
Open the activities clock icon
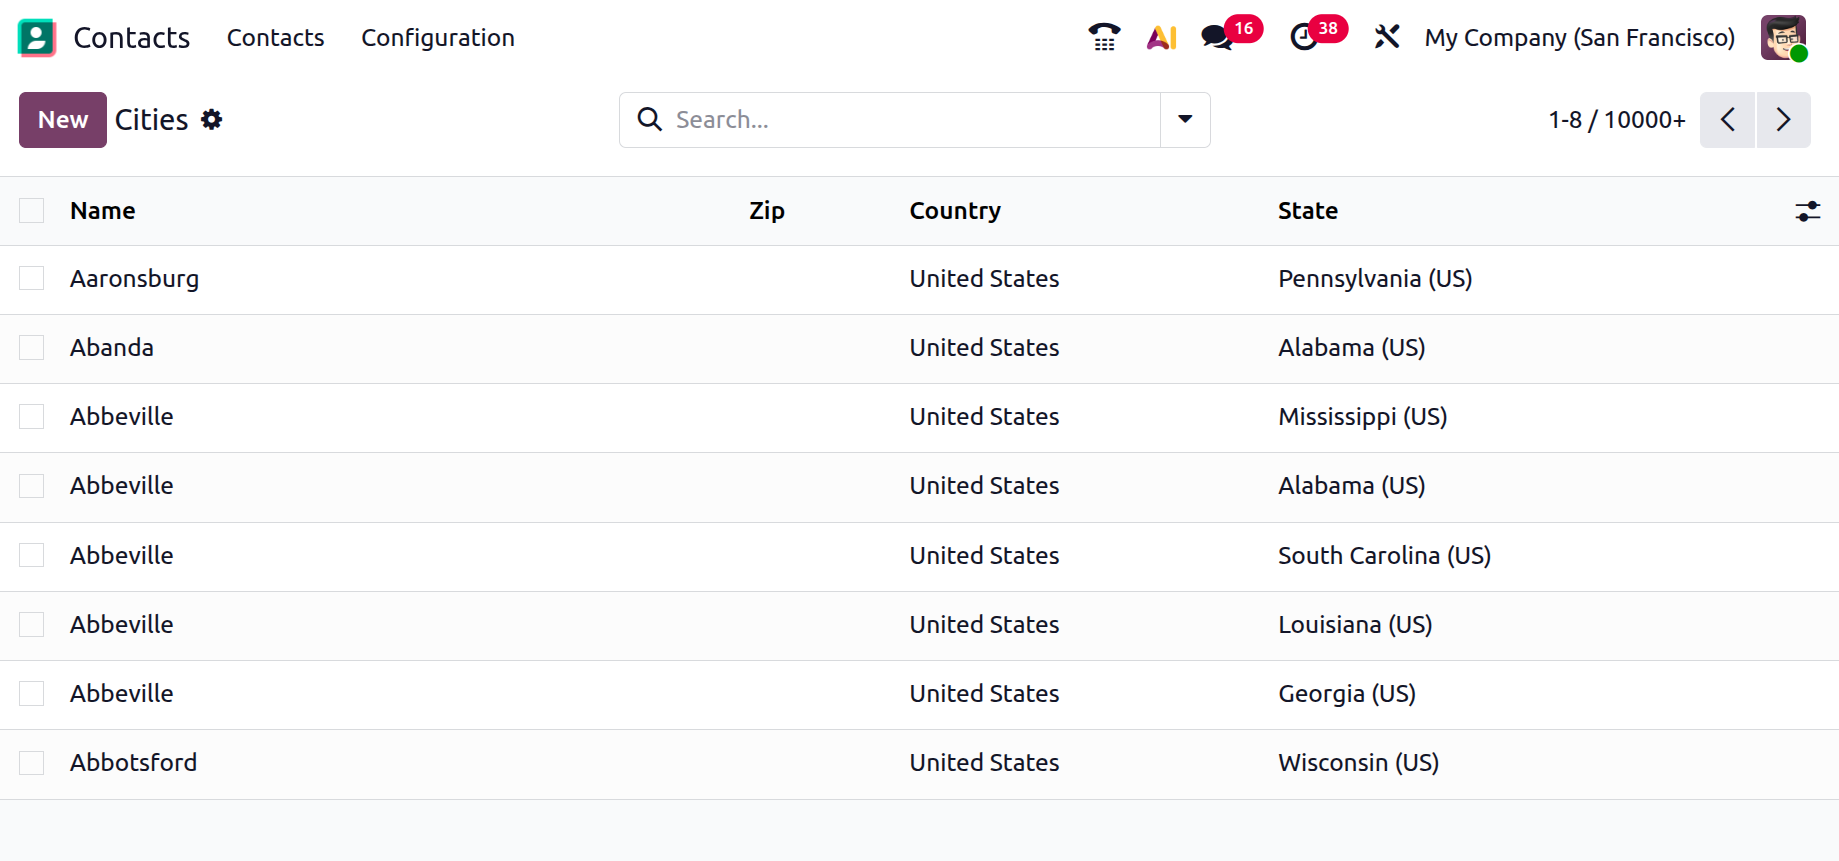[1303, 37]
